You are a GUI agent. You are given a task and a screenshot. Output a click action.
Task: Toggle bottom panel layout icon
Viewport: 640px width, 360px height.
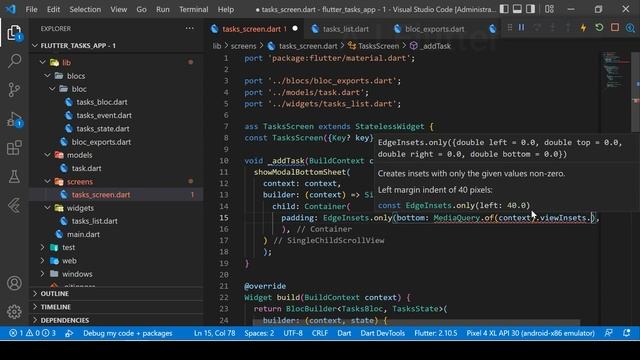click(x=517, y=9)
